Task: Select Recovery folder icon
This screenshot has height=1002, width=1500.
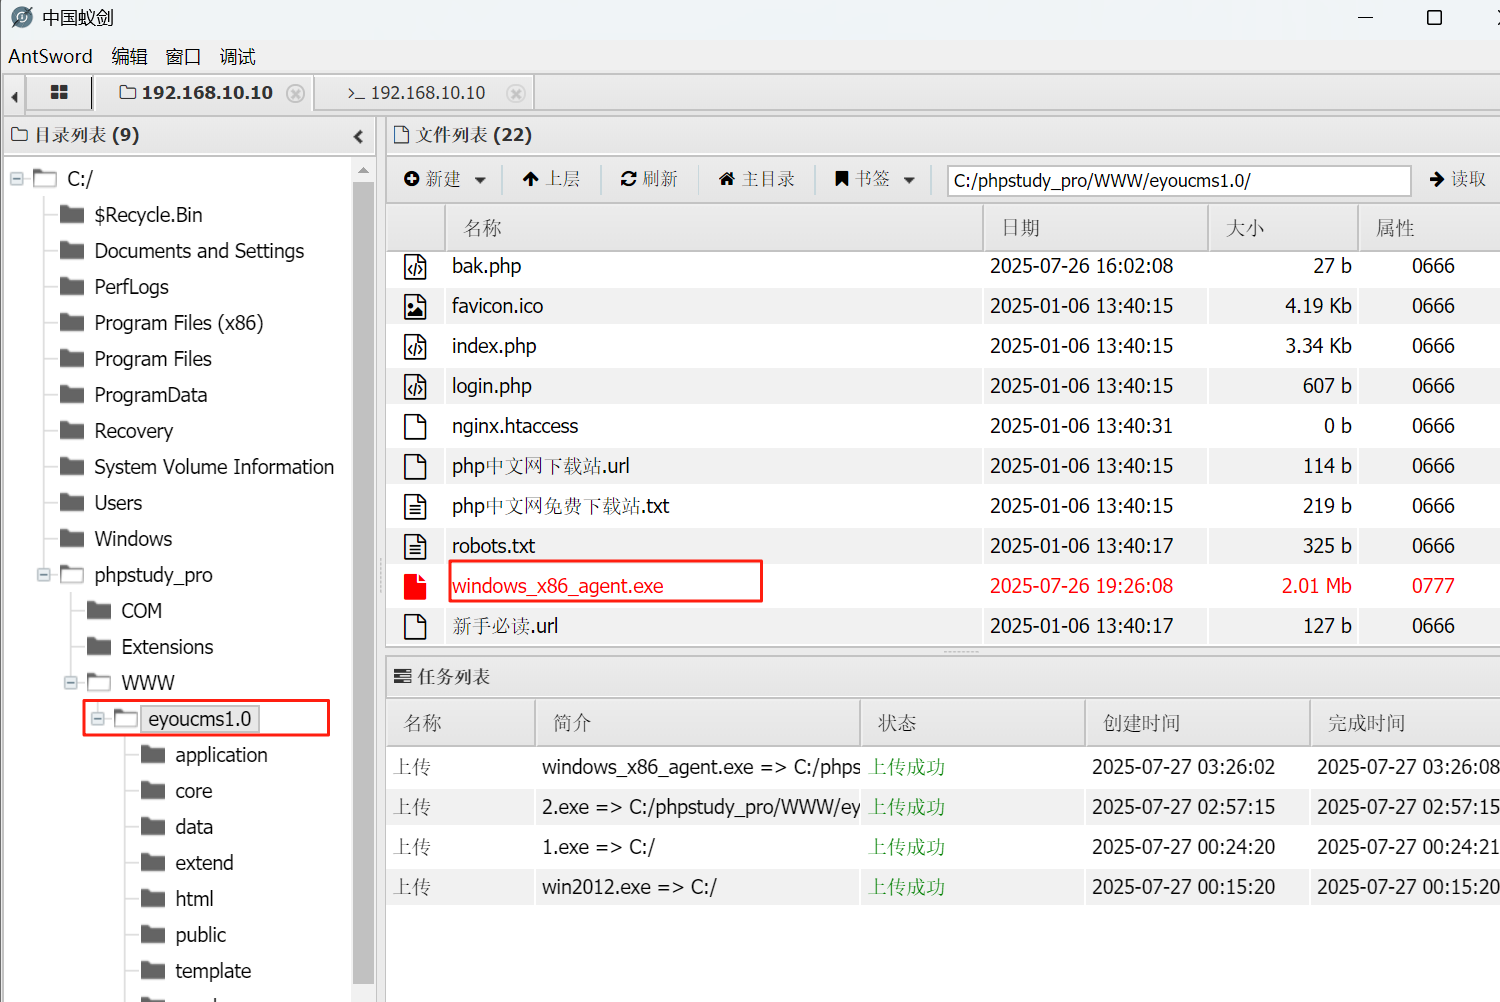Action: (x=72, y=430)
